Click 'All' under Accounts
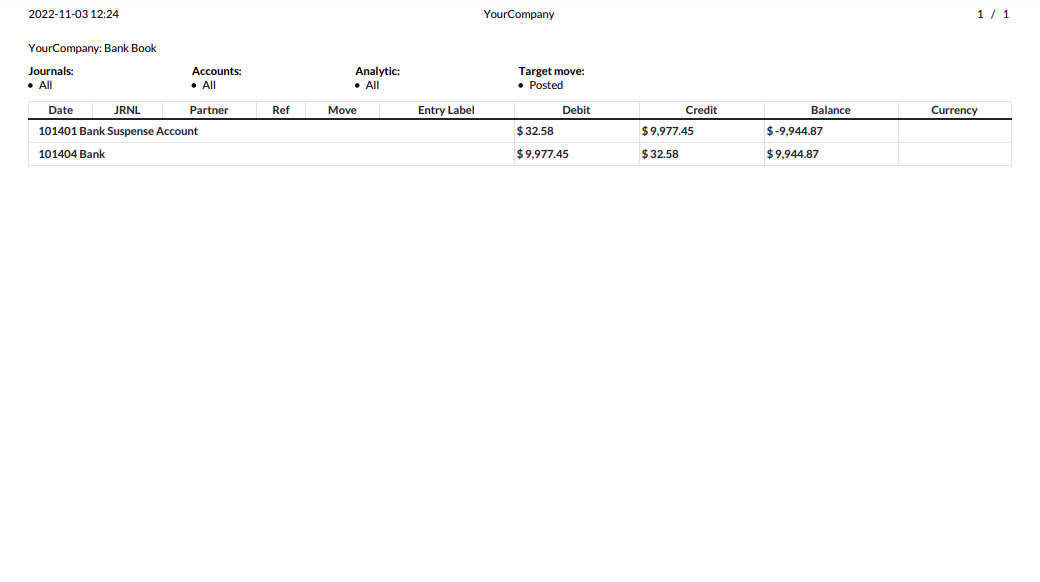 209,85
